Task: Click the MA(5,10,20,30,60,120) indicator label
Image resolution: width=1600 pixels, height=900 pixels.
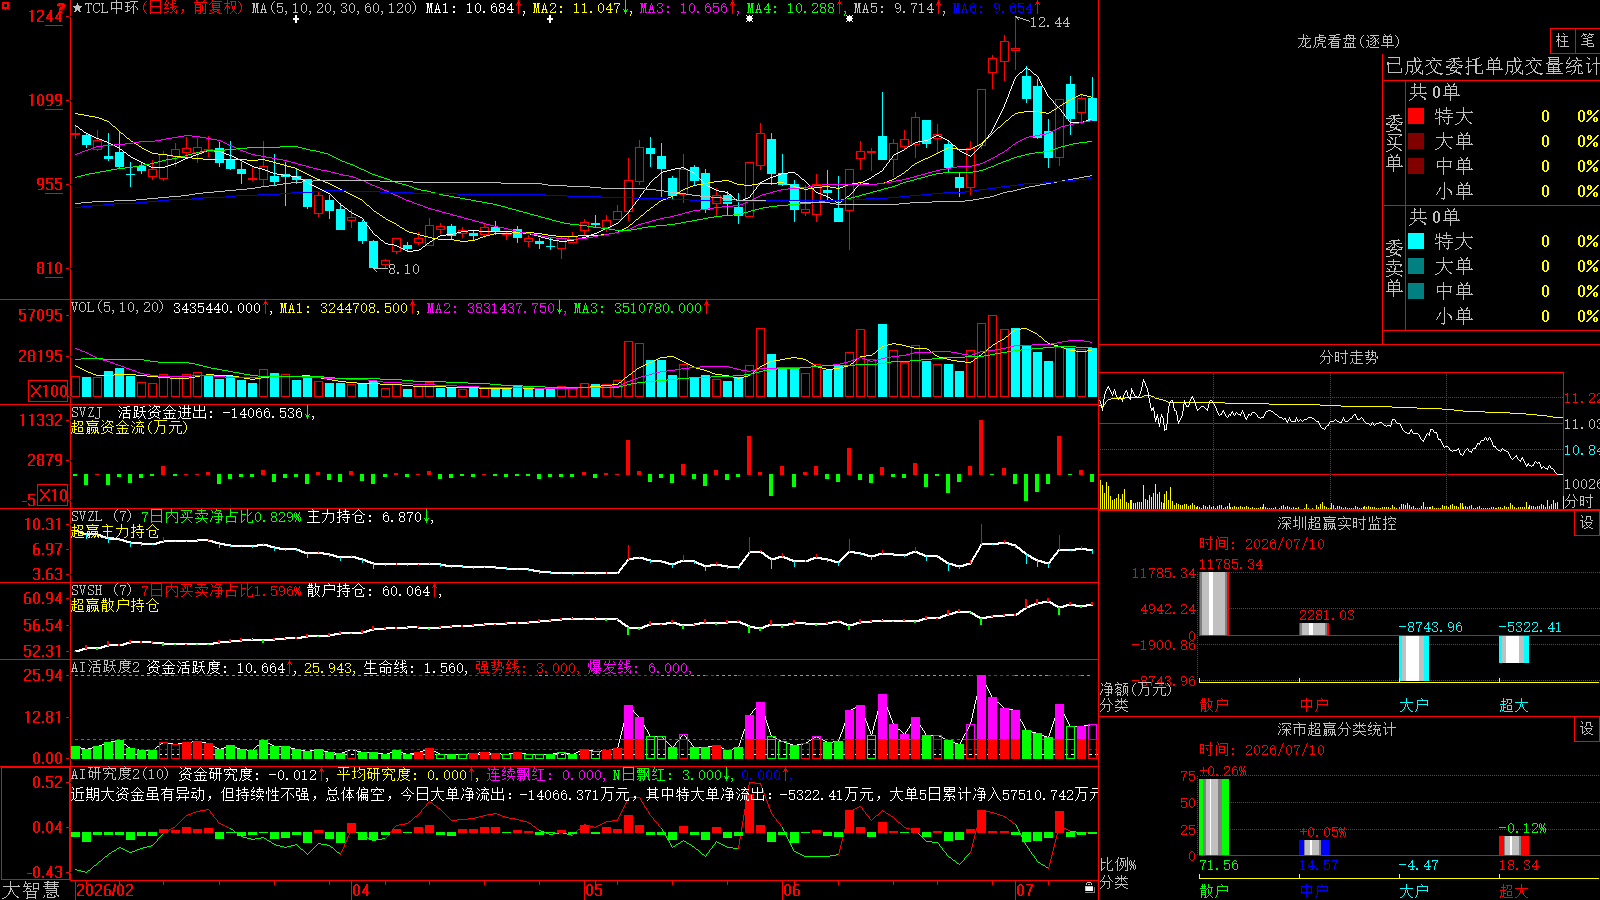Action: [x=334, y=8]
